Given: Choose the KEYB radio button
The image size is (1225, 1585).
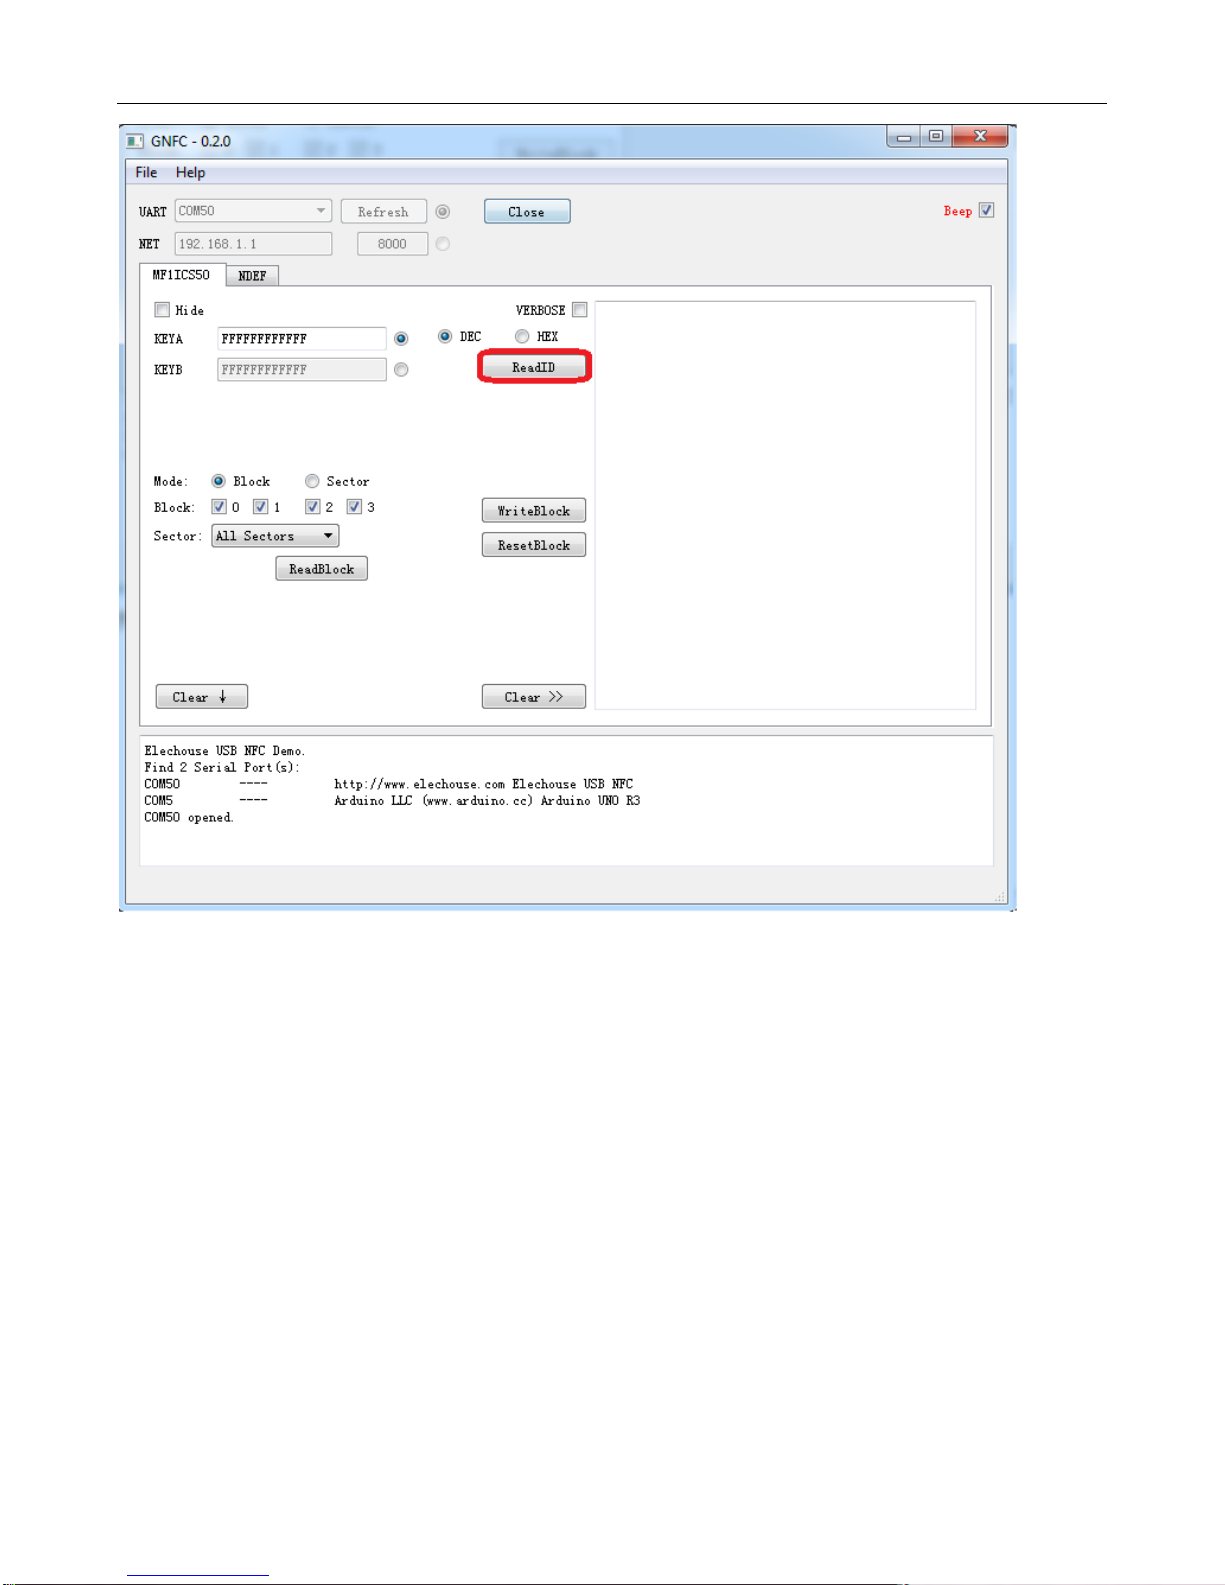Looking at the screenshot, I should point(401,370).
